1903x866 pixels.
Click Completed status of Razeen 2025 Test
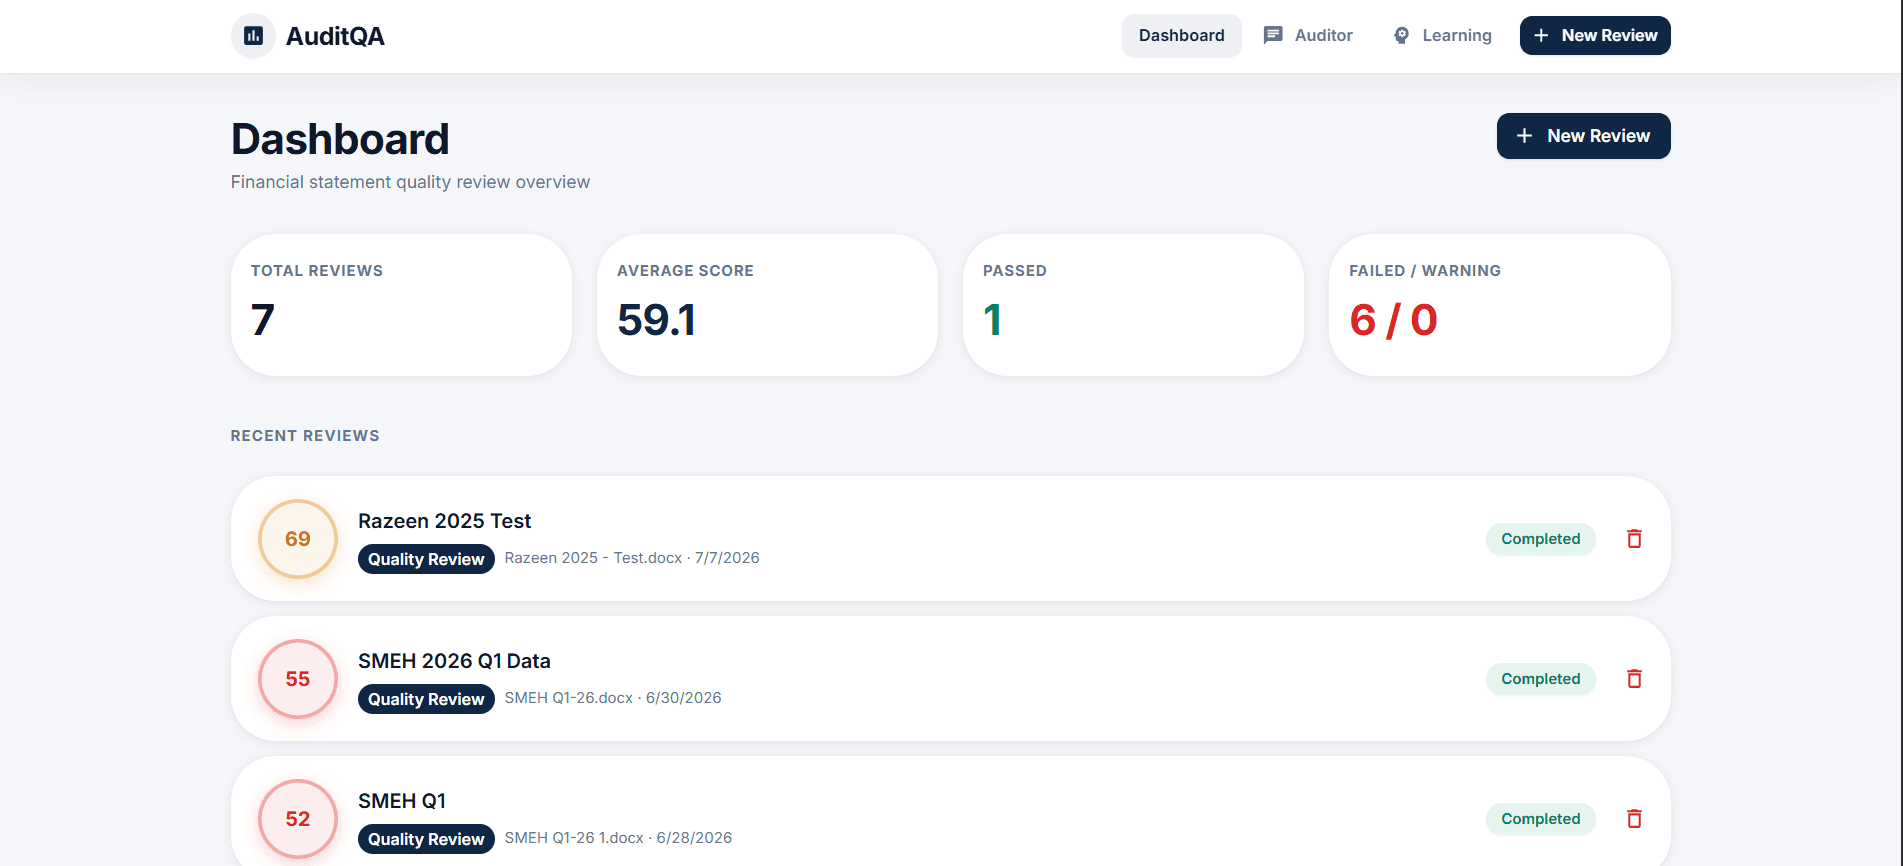click(1540, 539)
